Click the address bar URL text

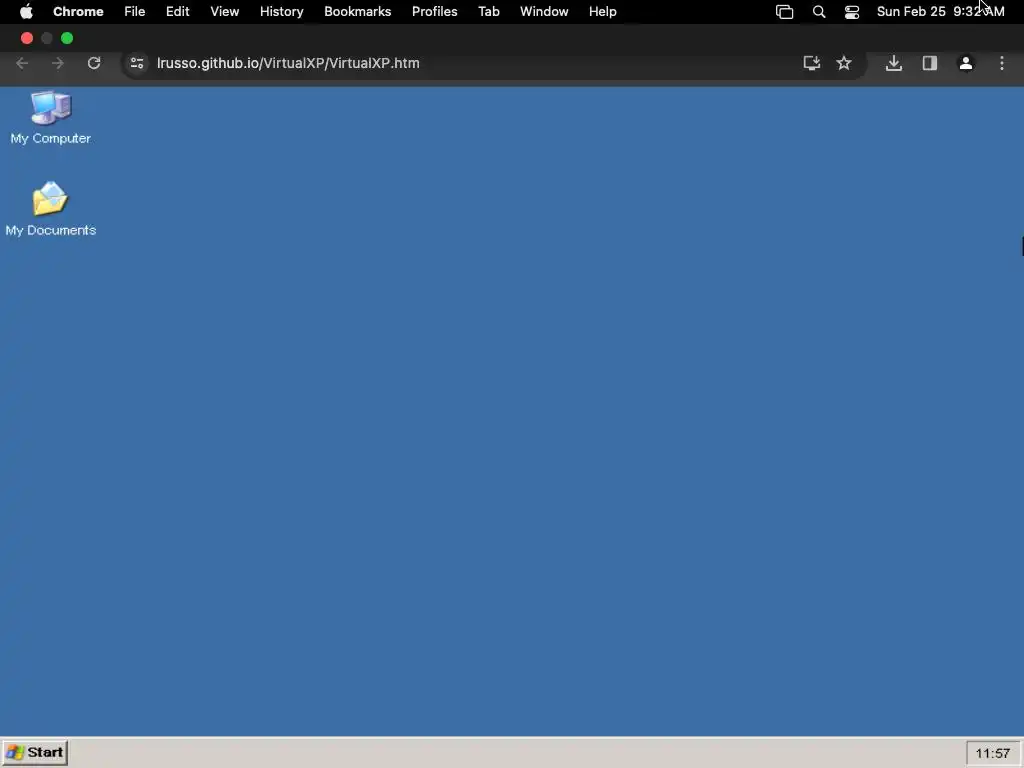pos(288,63)
